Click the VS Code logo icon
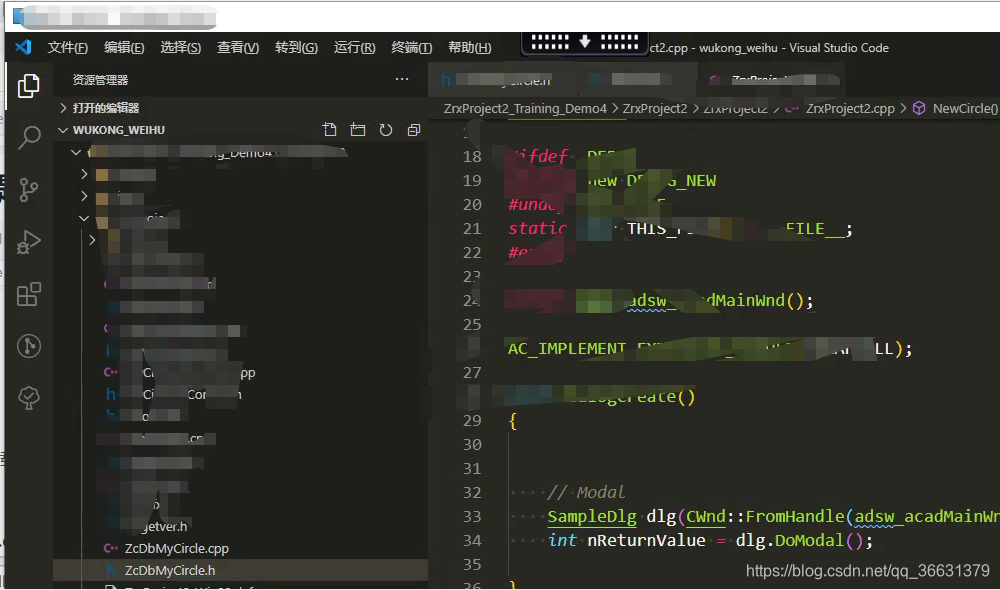Image resolution: width=1000 pixels, height=590 pixels. pos(24,47)
